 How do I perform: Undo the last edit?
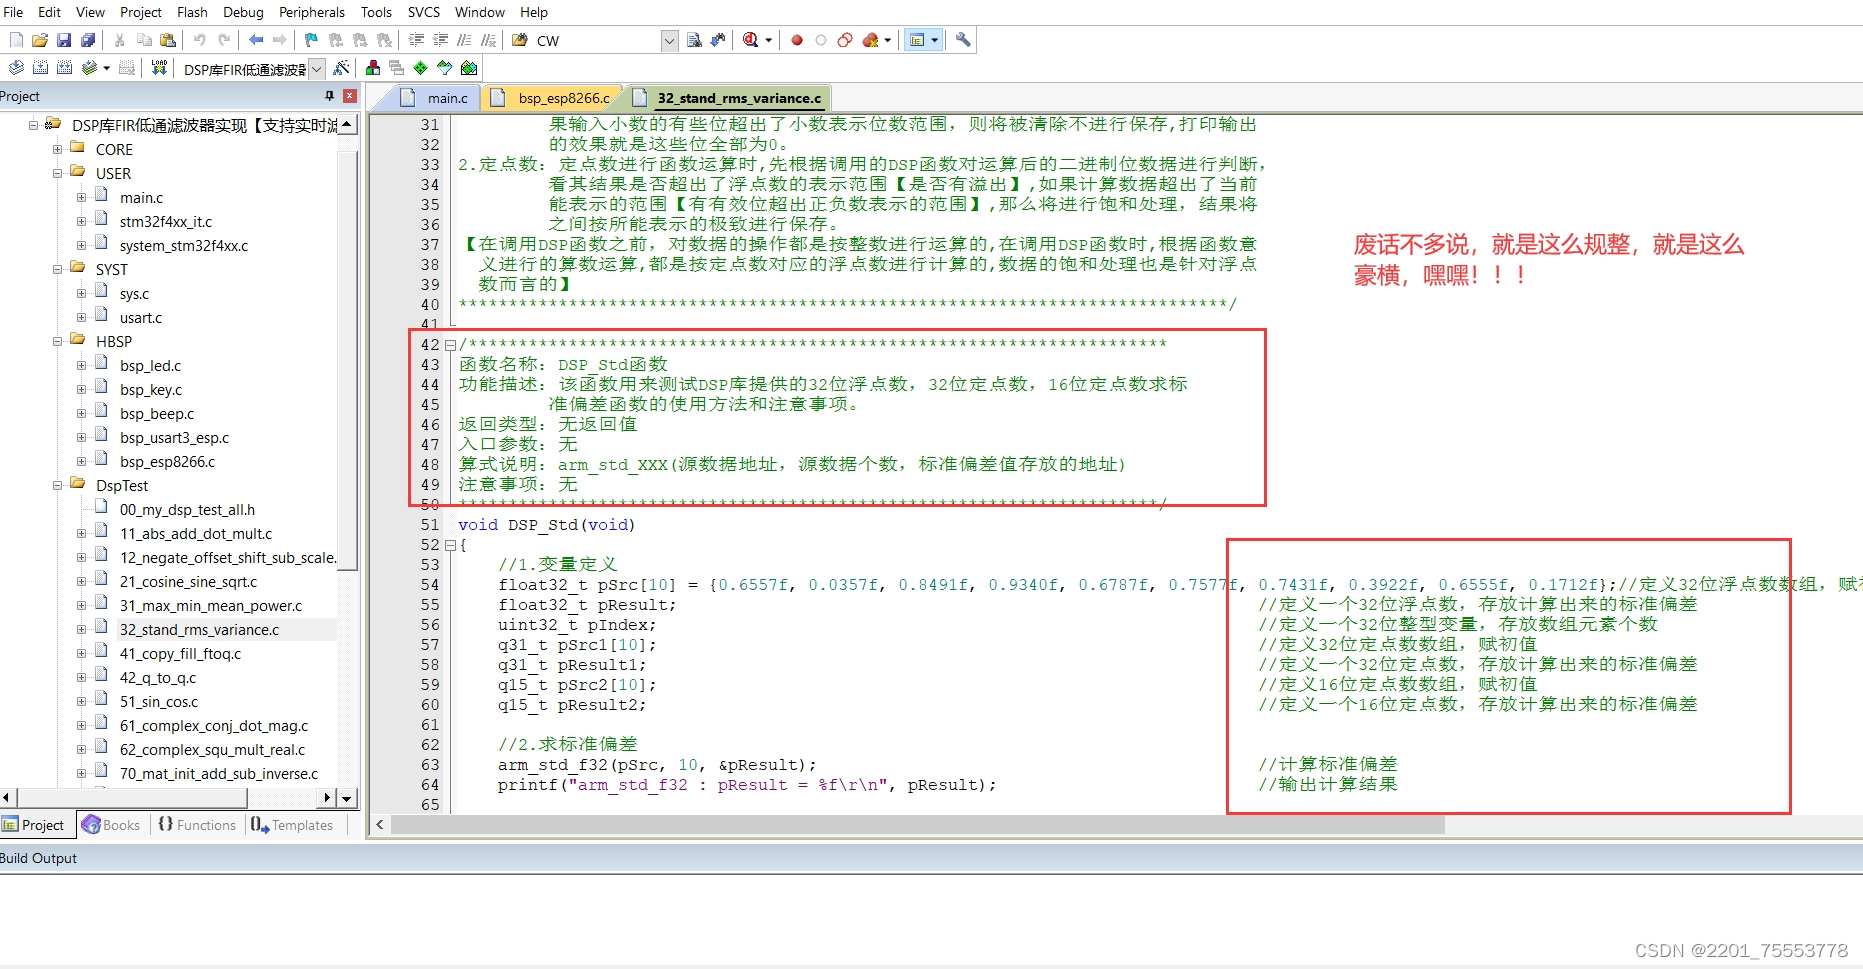200,40
